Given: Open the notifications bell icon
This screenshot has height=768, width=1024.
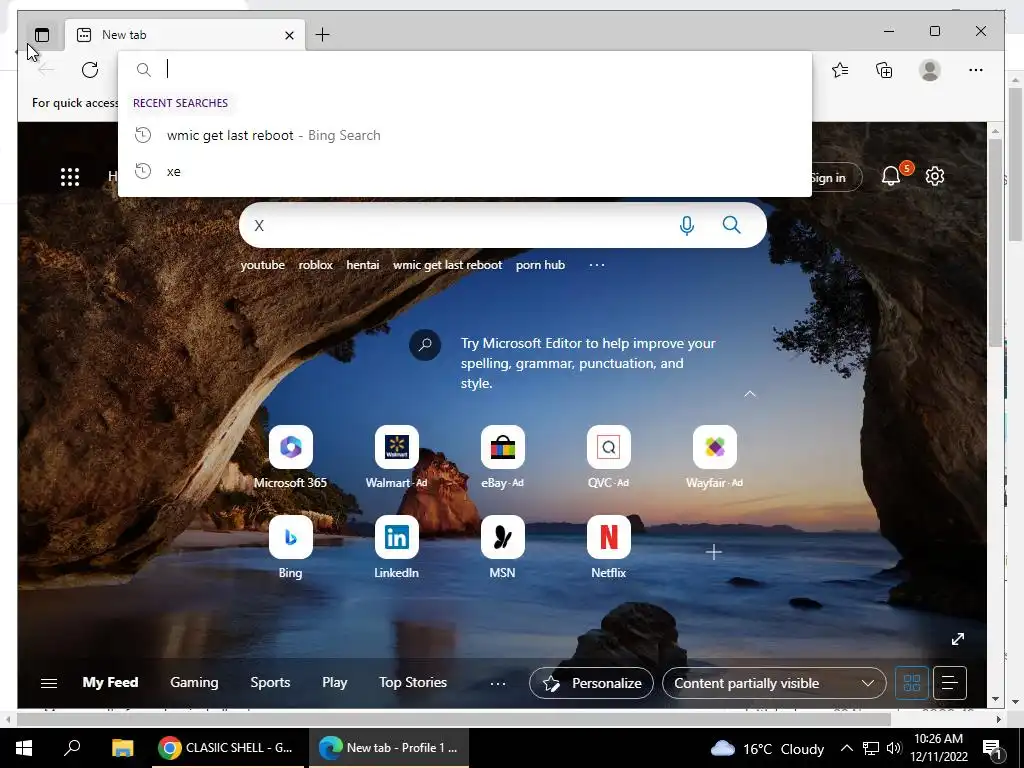Looking at the screenshot, I should click(891, 176).
